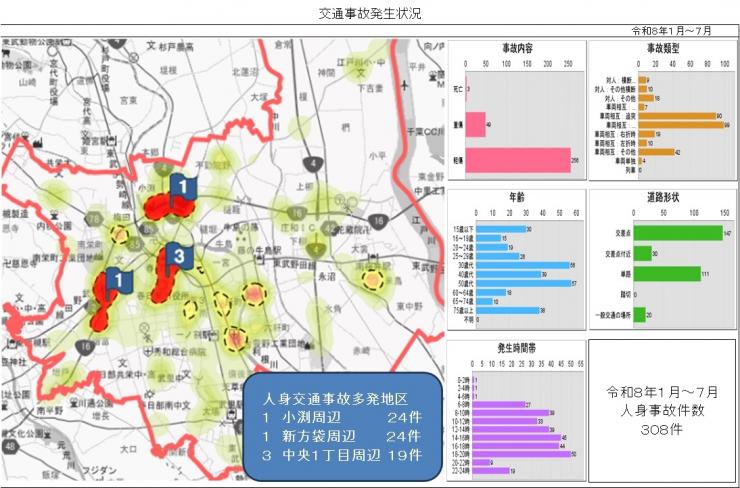Click the 永沼 map label
The image size is (740, 488).
tap(327, 277)
